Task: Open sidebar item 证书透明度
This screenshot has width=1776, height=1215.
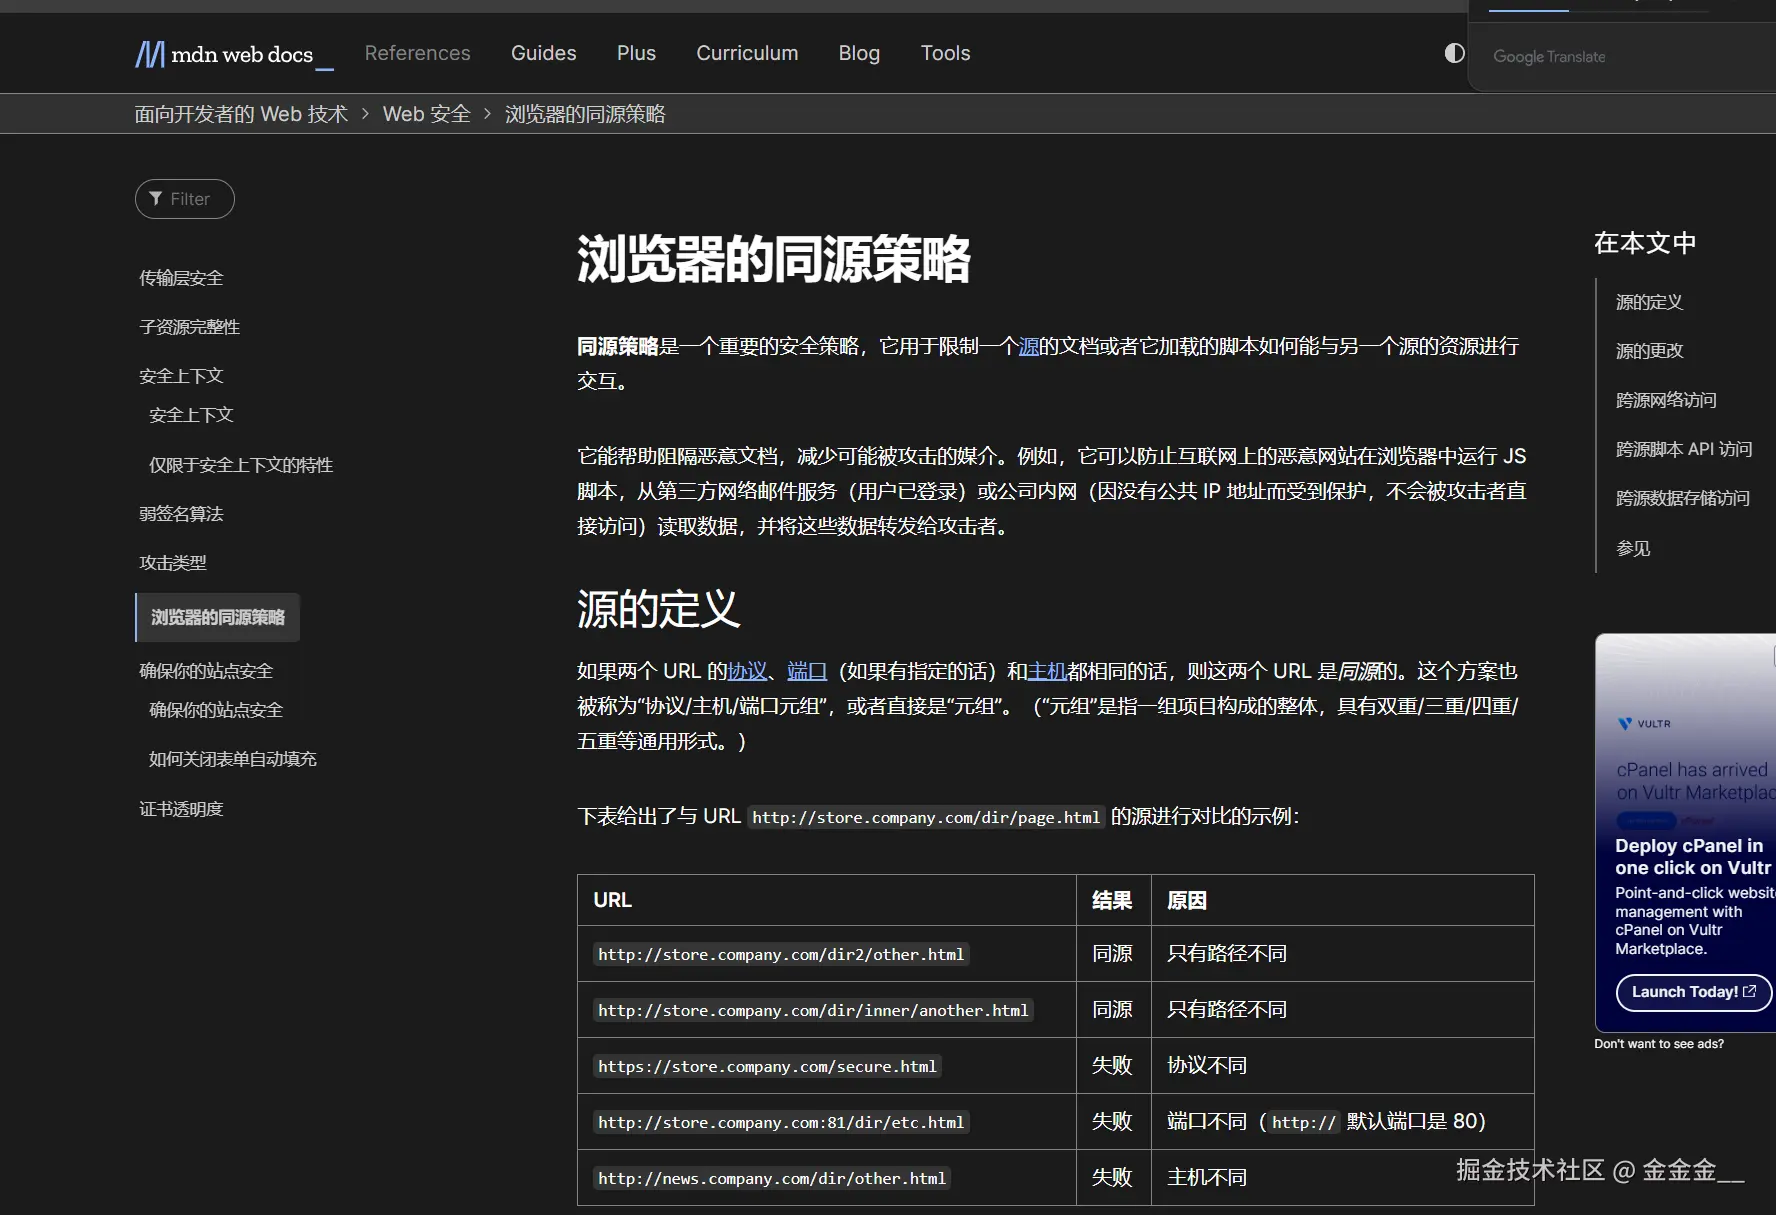Action: (181, 809)
